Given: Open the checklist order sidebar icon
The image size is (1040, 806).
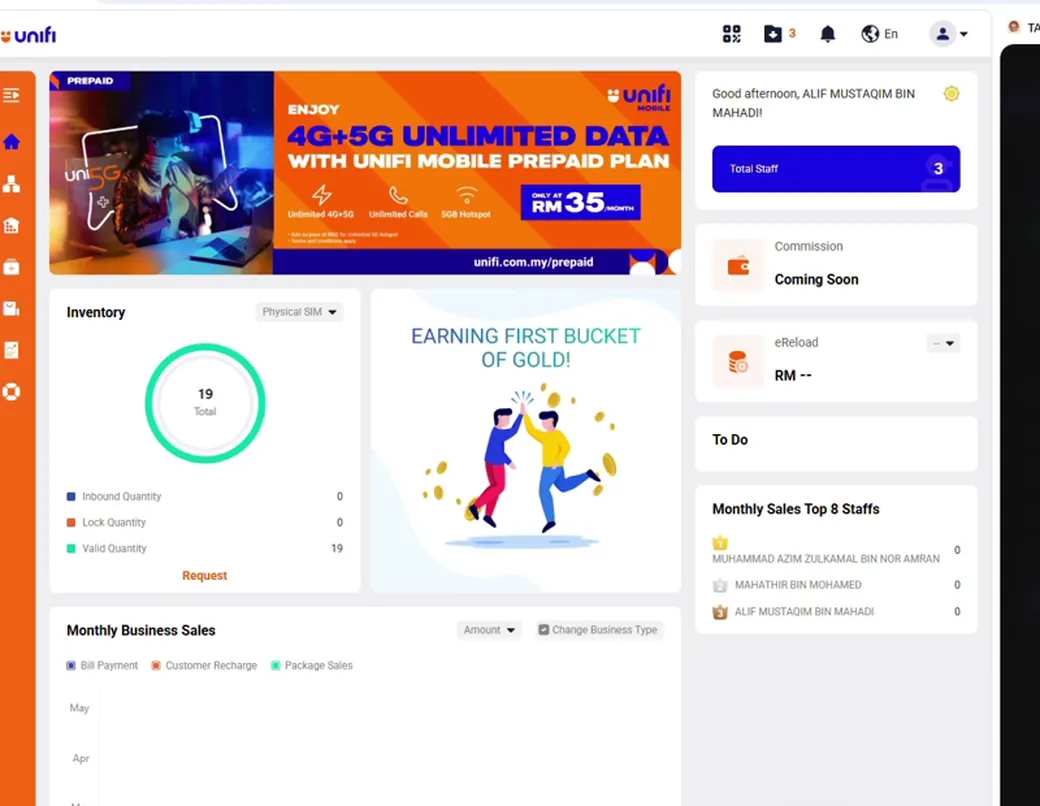Looking at the screenshot, I should tap(11, 308).
